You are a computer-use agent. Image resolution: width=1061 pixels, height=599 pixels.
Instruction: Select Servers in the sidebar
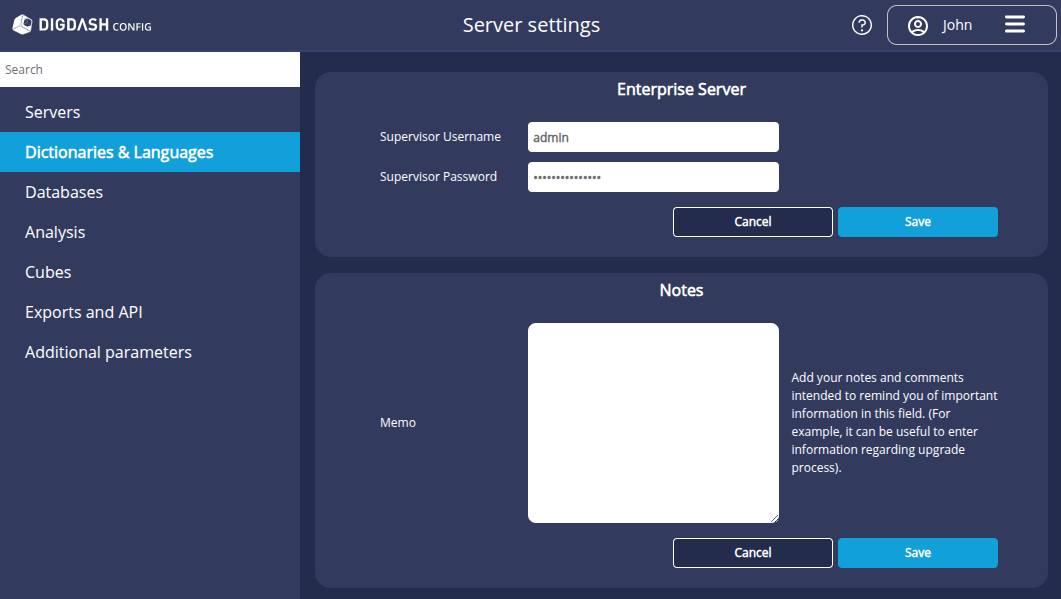pos(52,112)
